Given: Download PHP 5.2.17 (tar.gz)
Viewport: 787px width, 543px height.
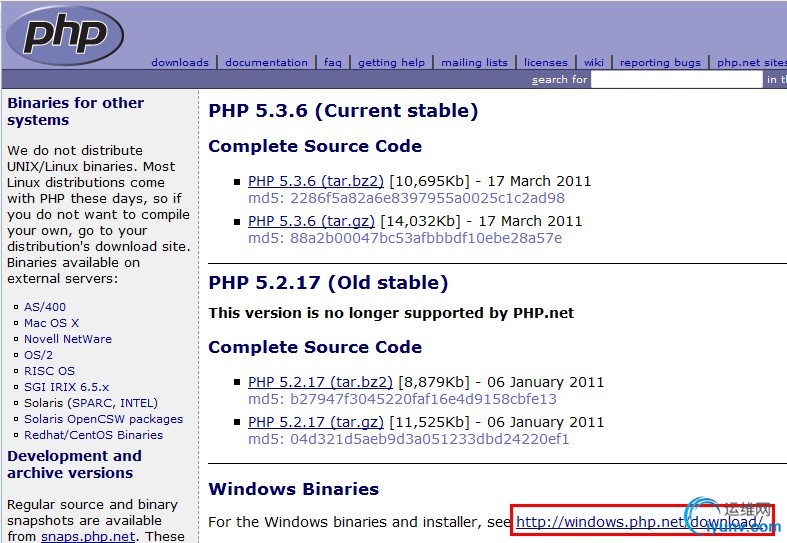Looking at the screenshot, I should 316,422.
